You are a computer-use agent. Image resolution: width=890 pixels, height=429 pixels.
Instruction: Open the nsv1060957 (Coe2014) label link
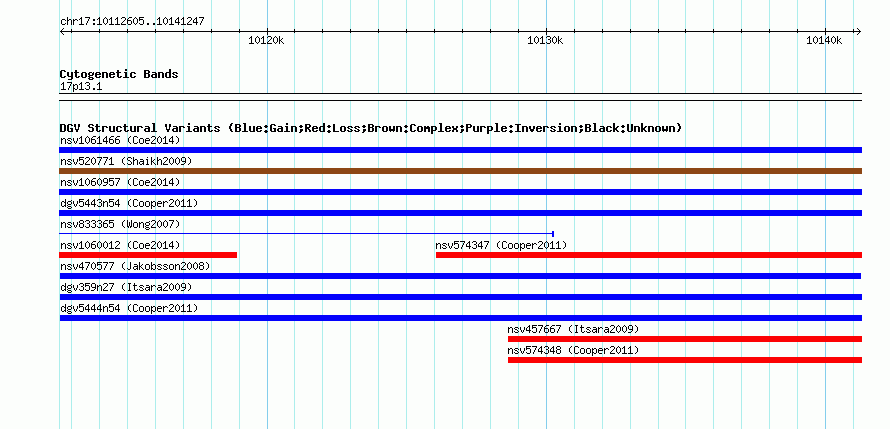[x=120, y=182]
